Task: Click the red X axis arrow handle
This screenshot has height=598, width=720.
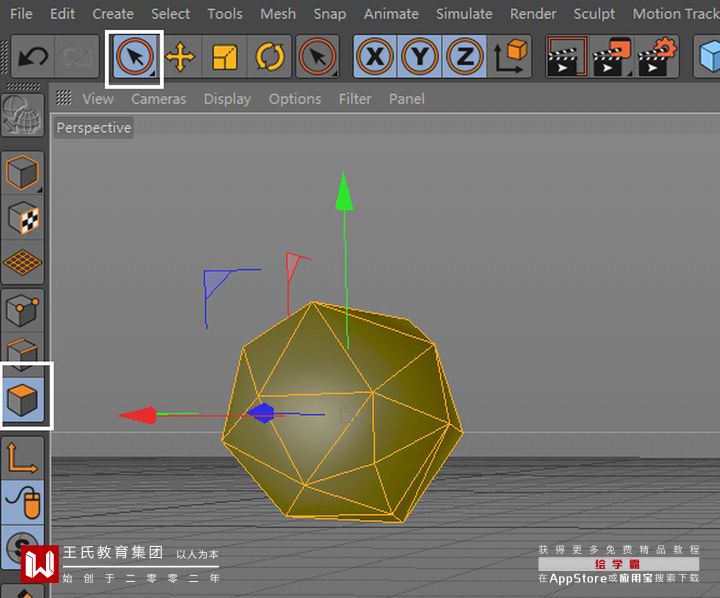Action: 138,415
